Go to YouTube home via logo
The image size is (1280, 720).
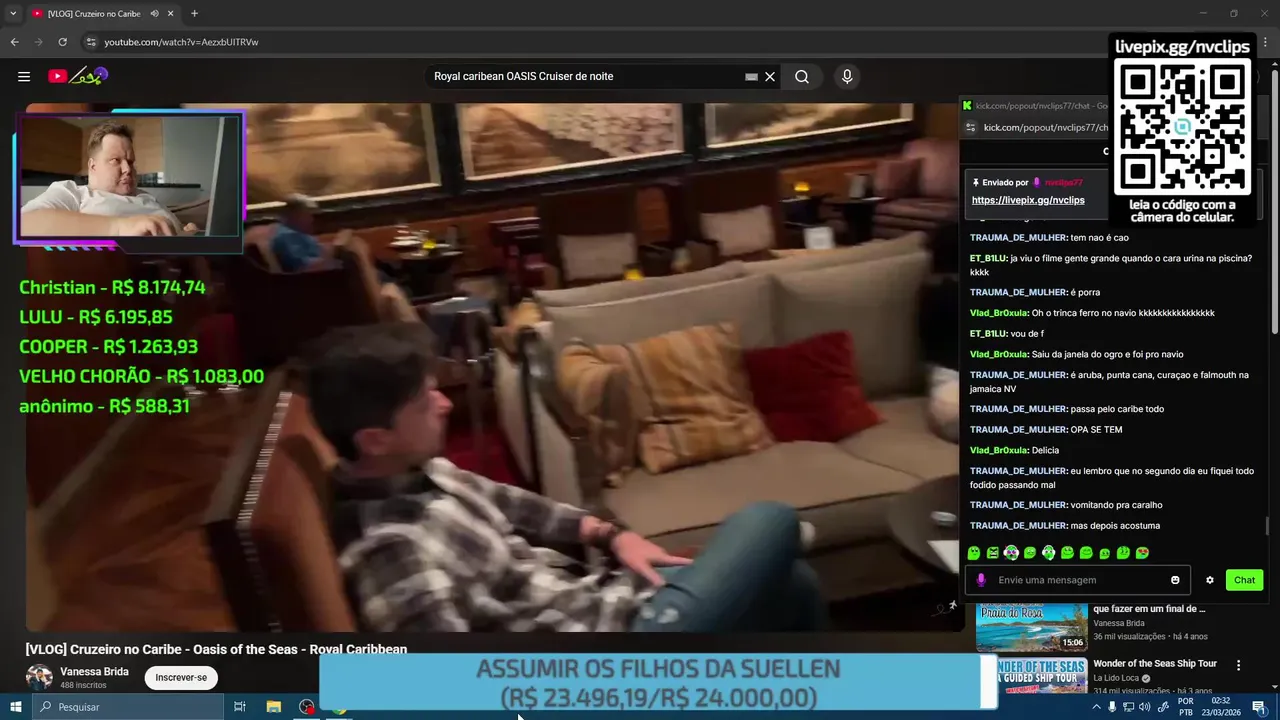[x=77, y=76]
